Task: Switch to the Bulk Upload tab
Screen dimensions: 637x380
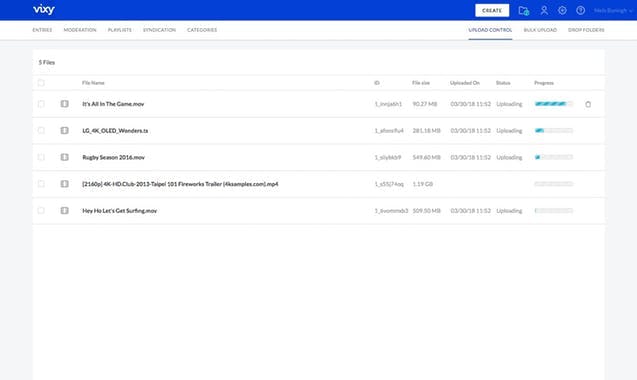Action: (540, 30)
